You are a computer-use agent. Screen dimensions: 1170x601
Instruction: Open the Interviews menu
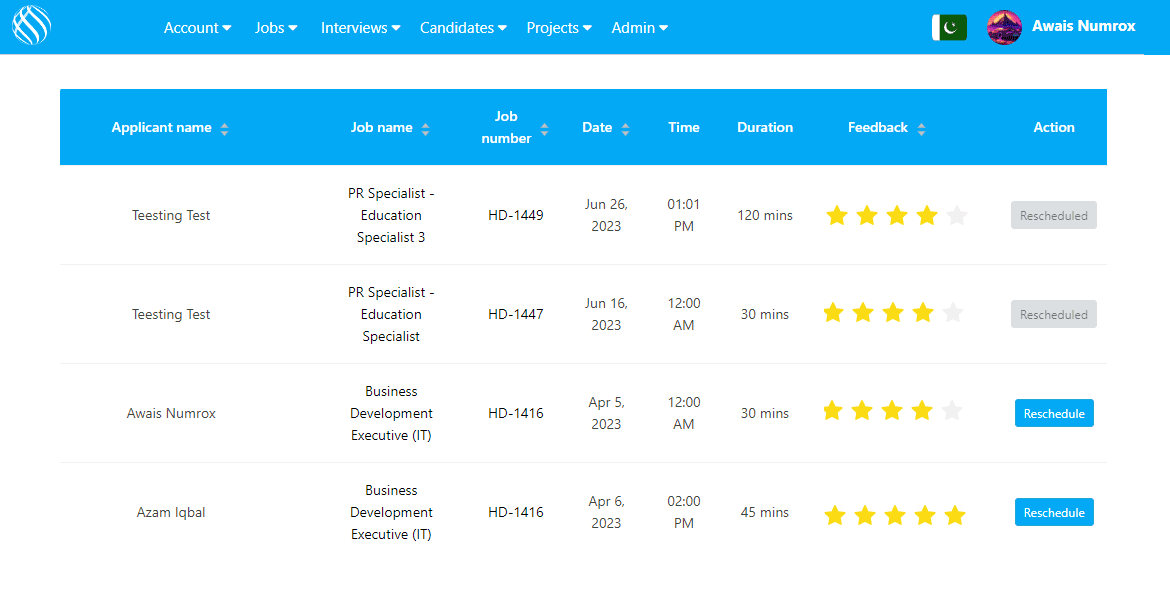click(x=359, y=27)
